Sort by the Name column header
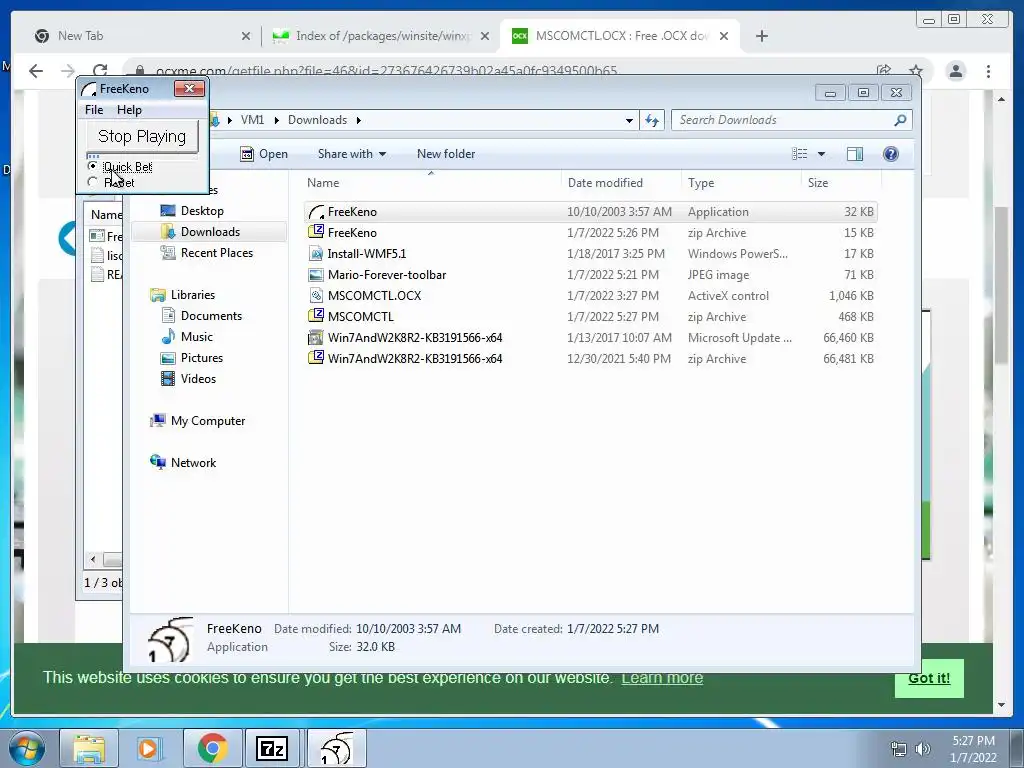1024x768 pixels. click(431, 183)
